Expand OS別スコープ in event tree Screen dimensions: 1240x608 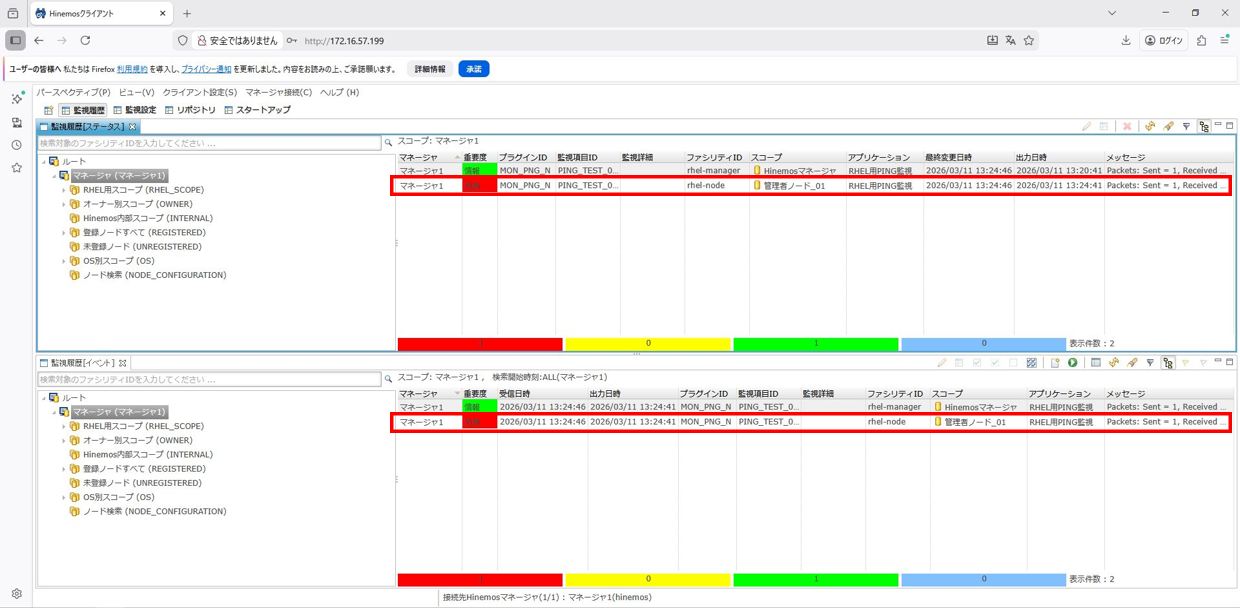[64, 497]
